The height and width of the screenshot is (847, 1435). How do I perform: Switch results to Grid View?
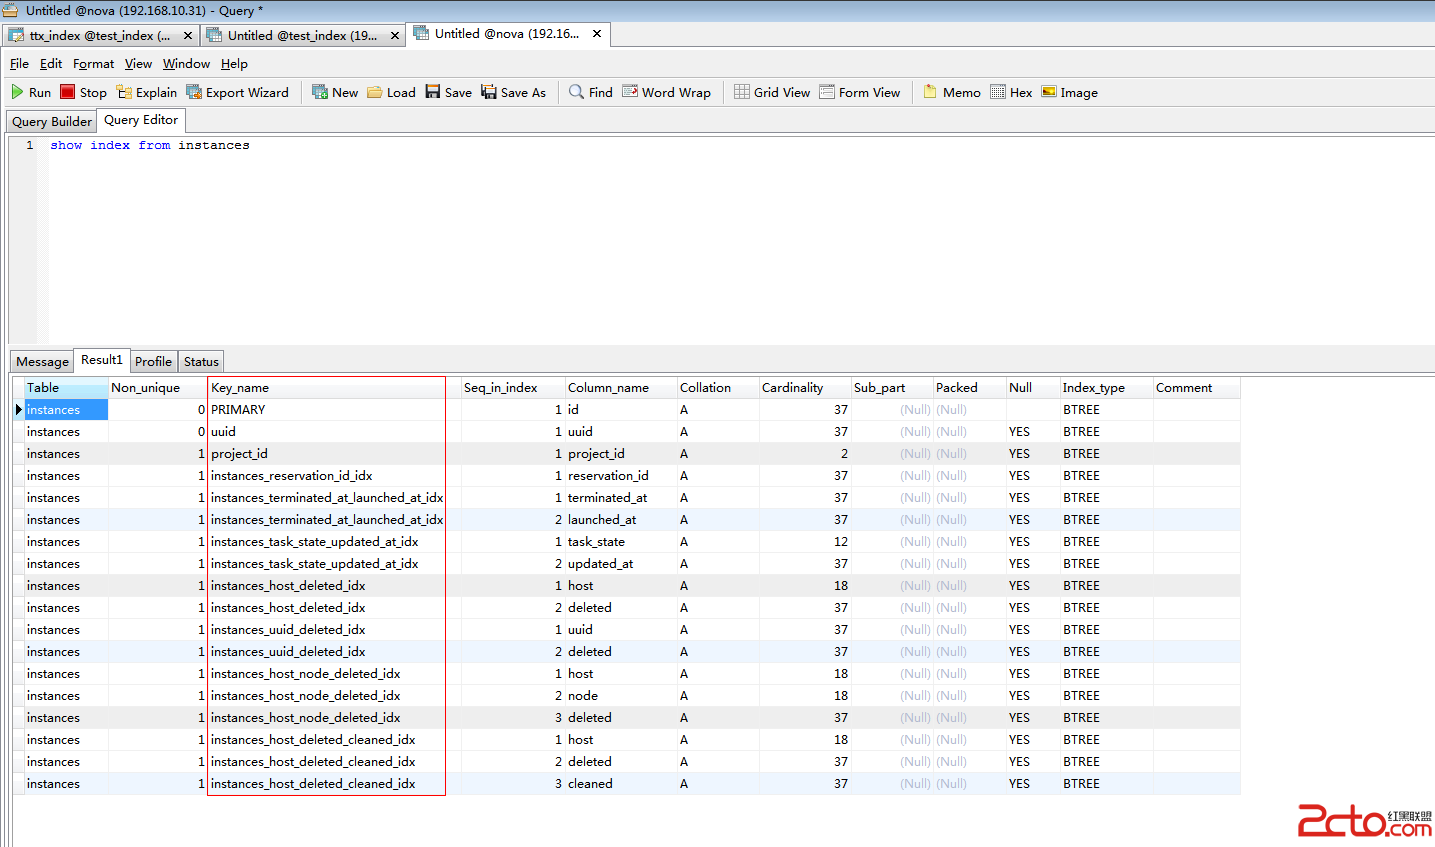point(771,92)
